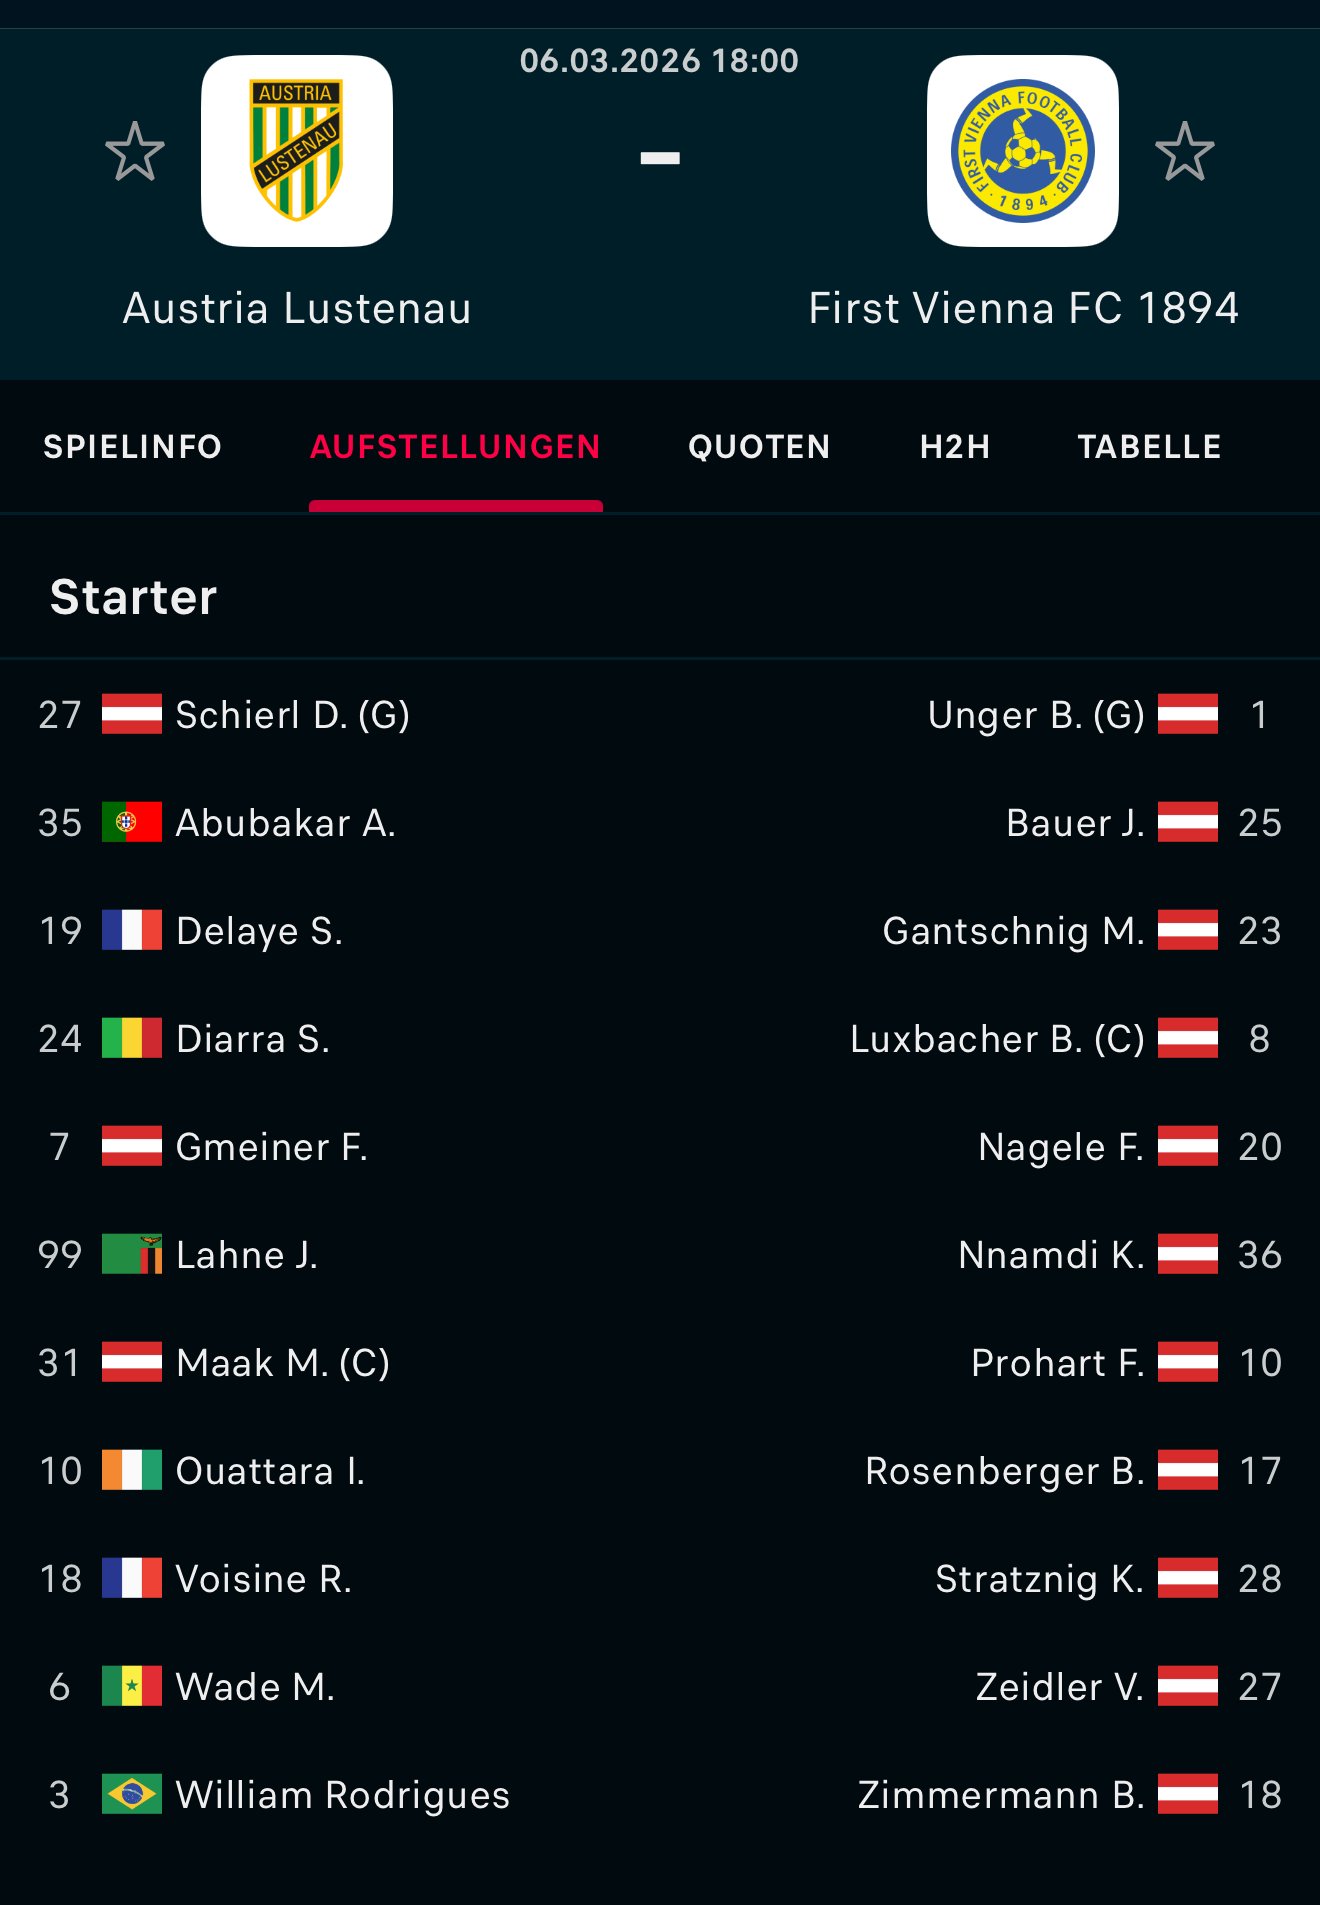1320x1905 pixels.
Task: Tap Senegal flag next to Wade M.
Action: pos(131,1686)
